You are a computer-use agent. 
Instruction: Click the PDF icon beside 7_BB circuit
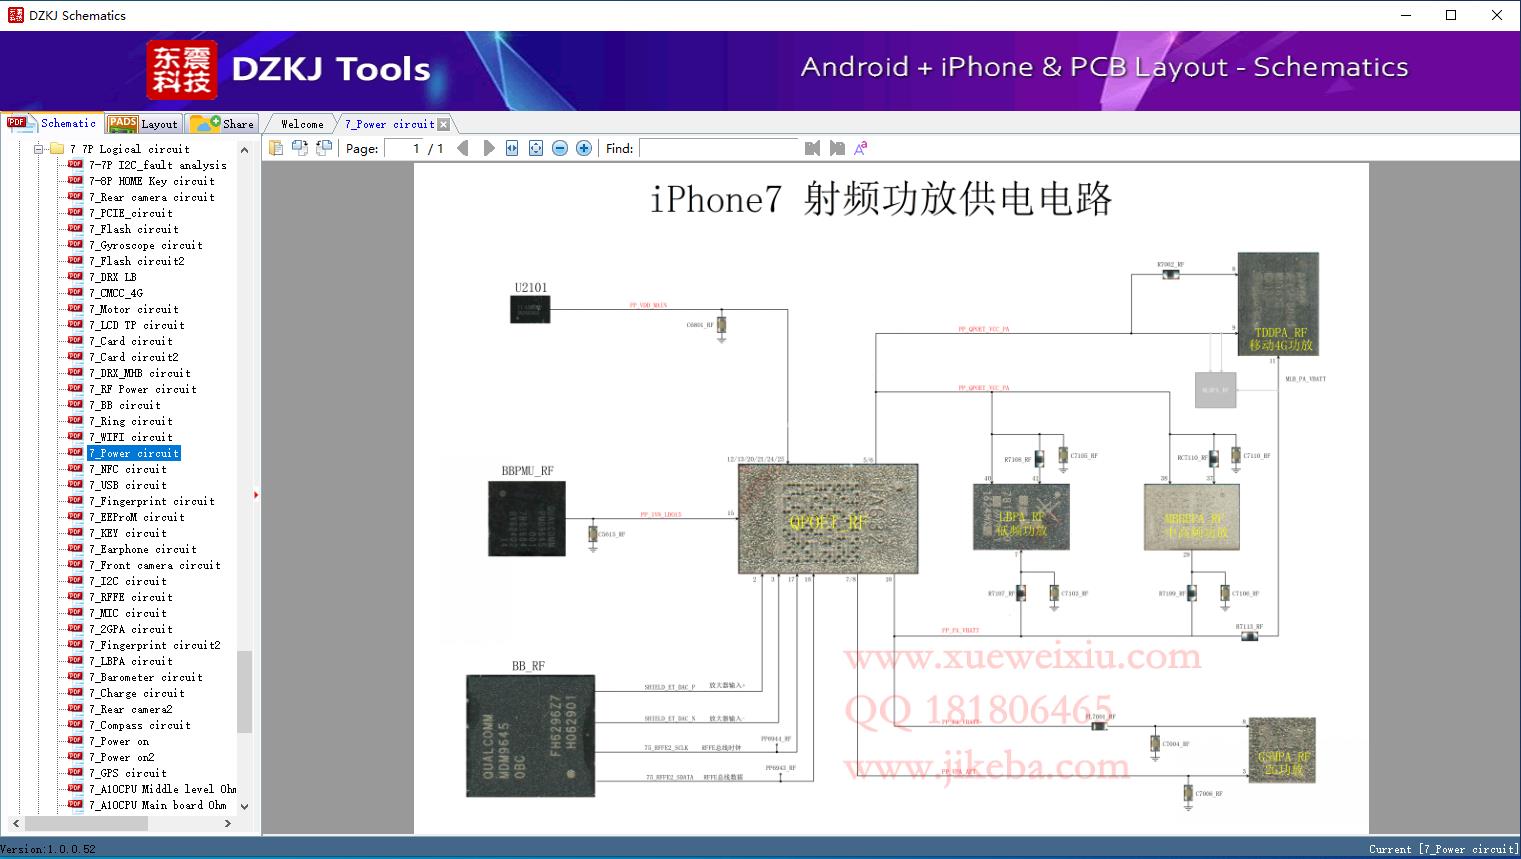click(x=75, y=405)
